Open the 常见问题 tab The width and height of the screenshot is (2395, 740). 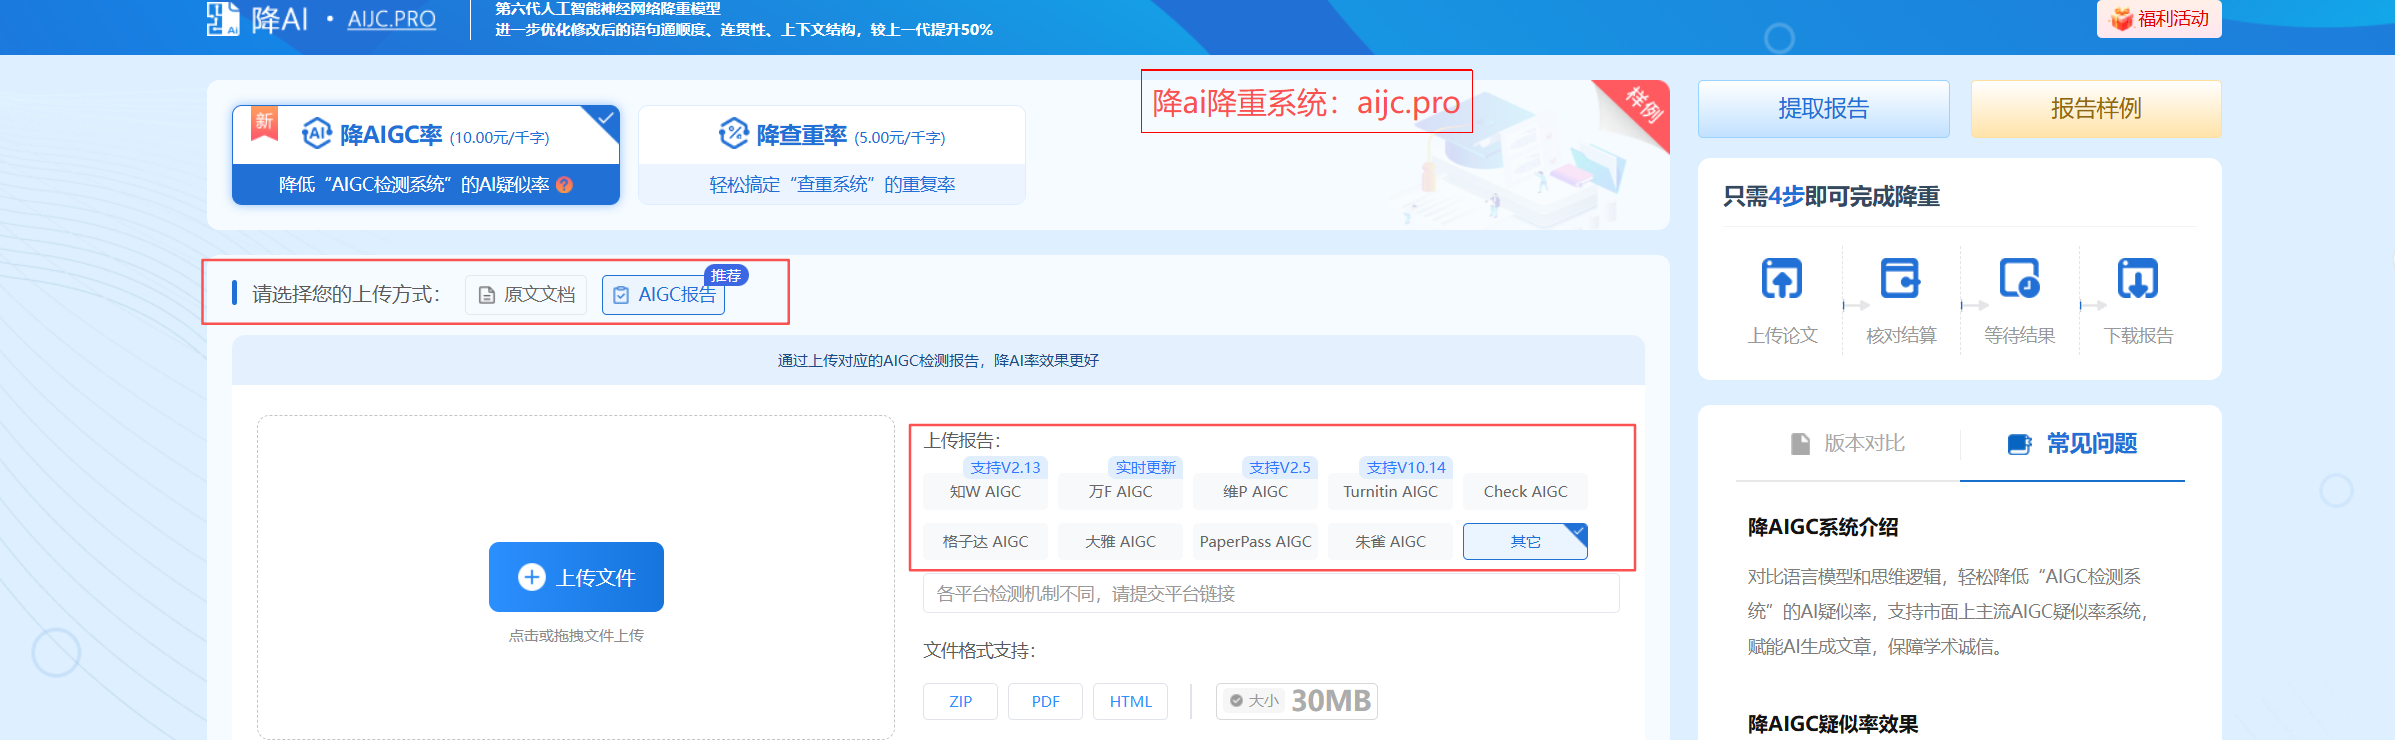point(2072,444)
